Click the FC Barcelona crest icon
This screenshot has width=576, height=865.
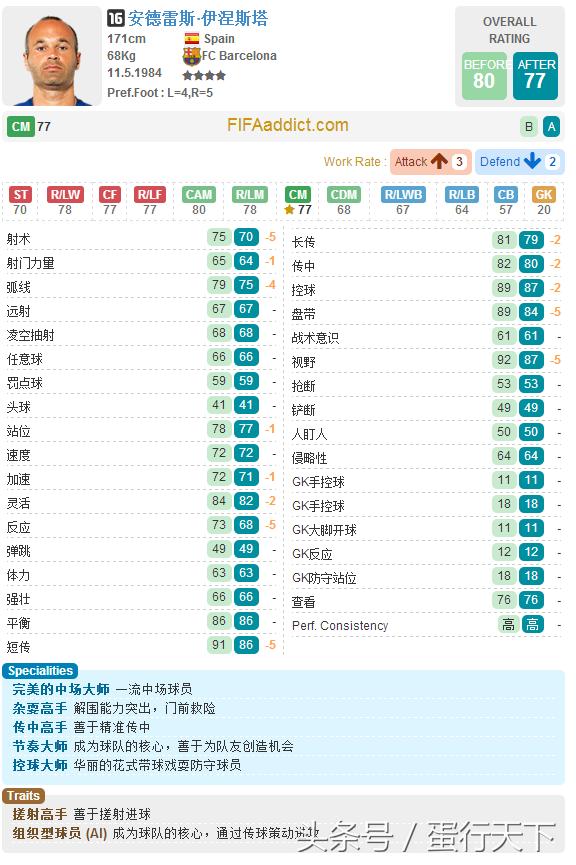pos(191,56)
